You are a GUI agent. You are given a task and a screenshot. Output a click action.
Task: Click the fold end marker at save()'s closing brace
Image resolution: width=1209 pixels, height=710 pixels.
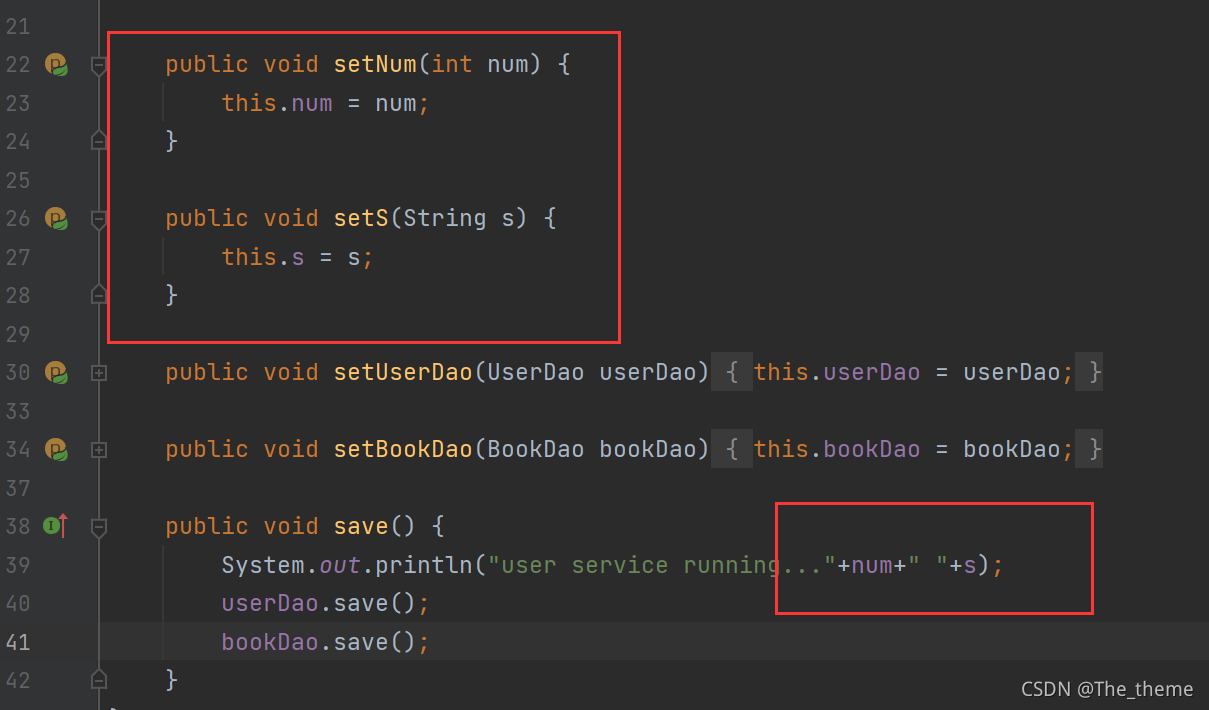(x=98, y=680)
